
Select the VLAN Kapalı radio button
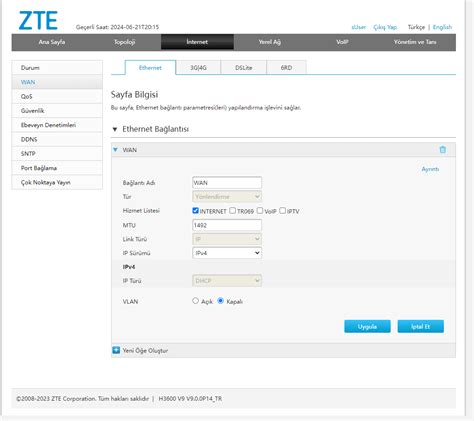point(220,301)
